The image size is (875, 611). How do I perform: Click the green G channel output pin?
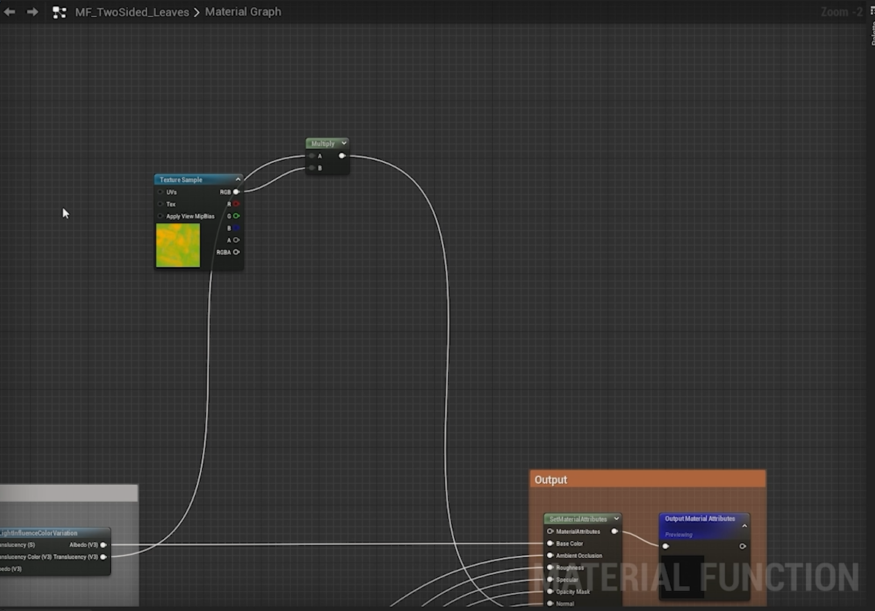pos(236,216)
